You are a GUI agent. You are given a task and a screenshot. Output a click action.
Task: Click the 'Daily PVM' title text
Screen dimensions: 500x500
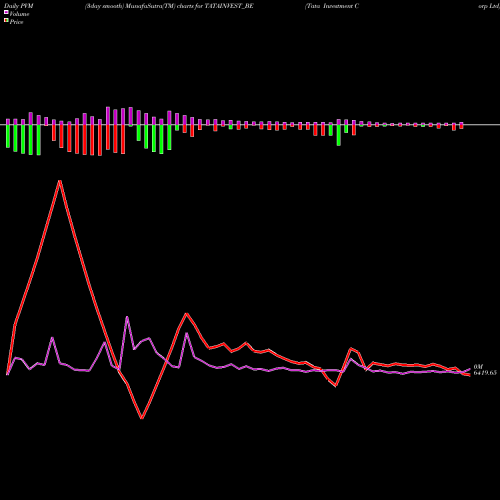point(19,6)
